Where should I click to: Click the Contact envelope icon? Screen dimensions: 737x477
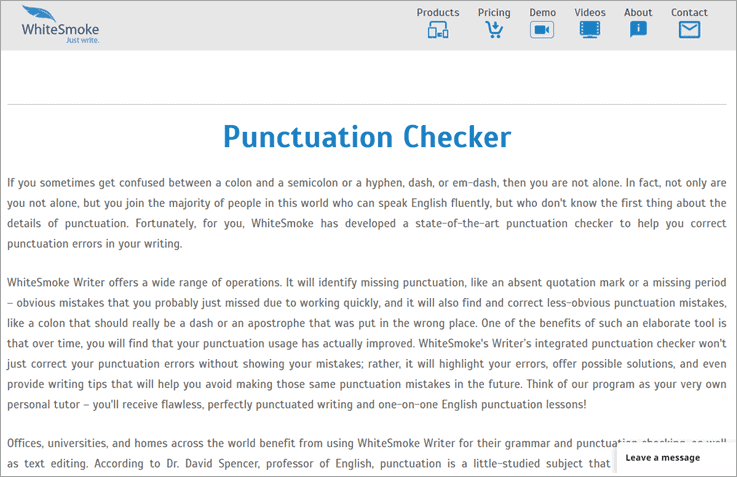click(x=689, y=30)
